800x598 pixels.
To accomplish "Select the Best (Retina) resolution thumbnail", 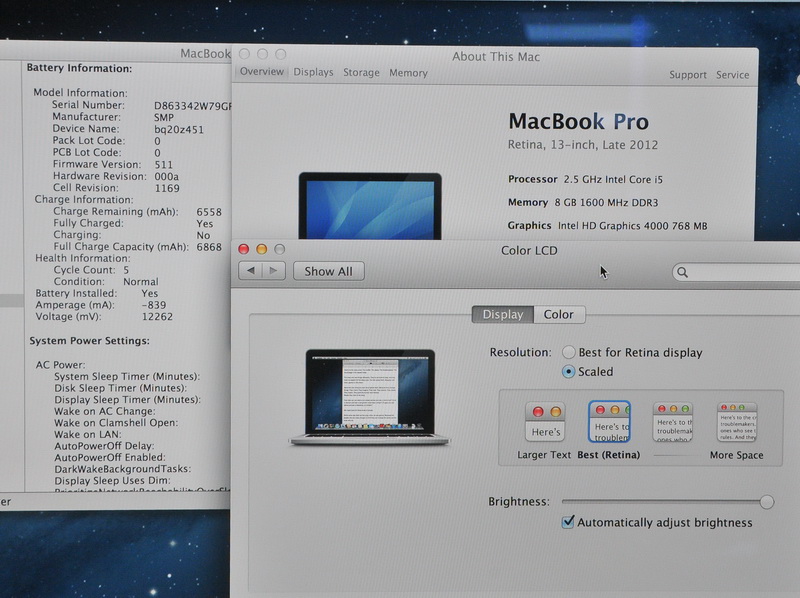I will pos(609,421).
